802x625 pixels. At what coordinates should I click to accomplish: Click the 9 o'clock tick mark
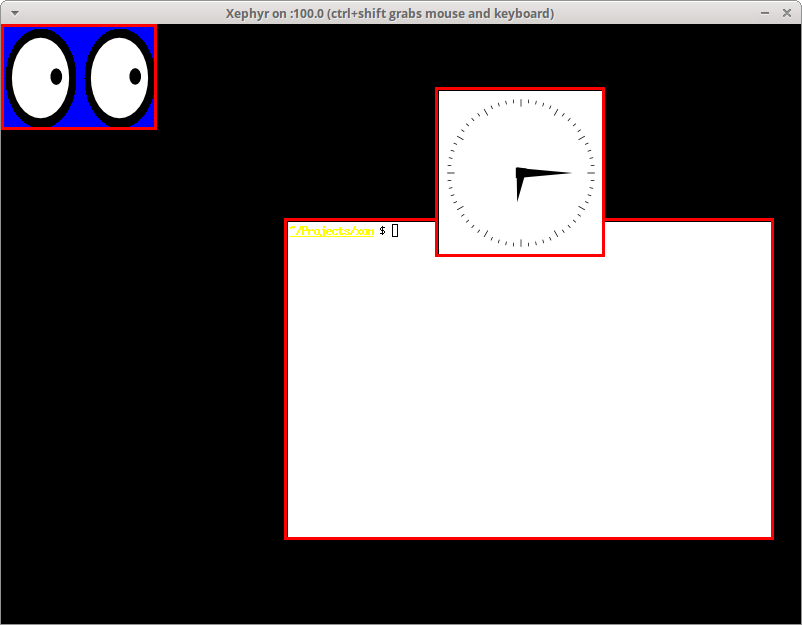[451, 173]
